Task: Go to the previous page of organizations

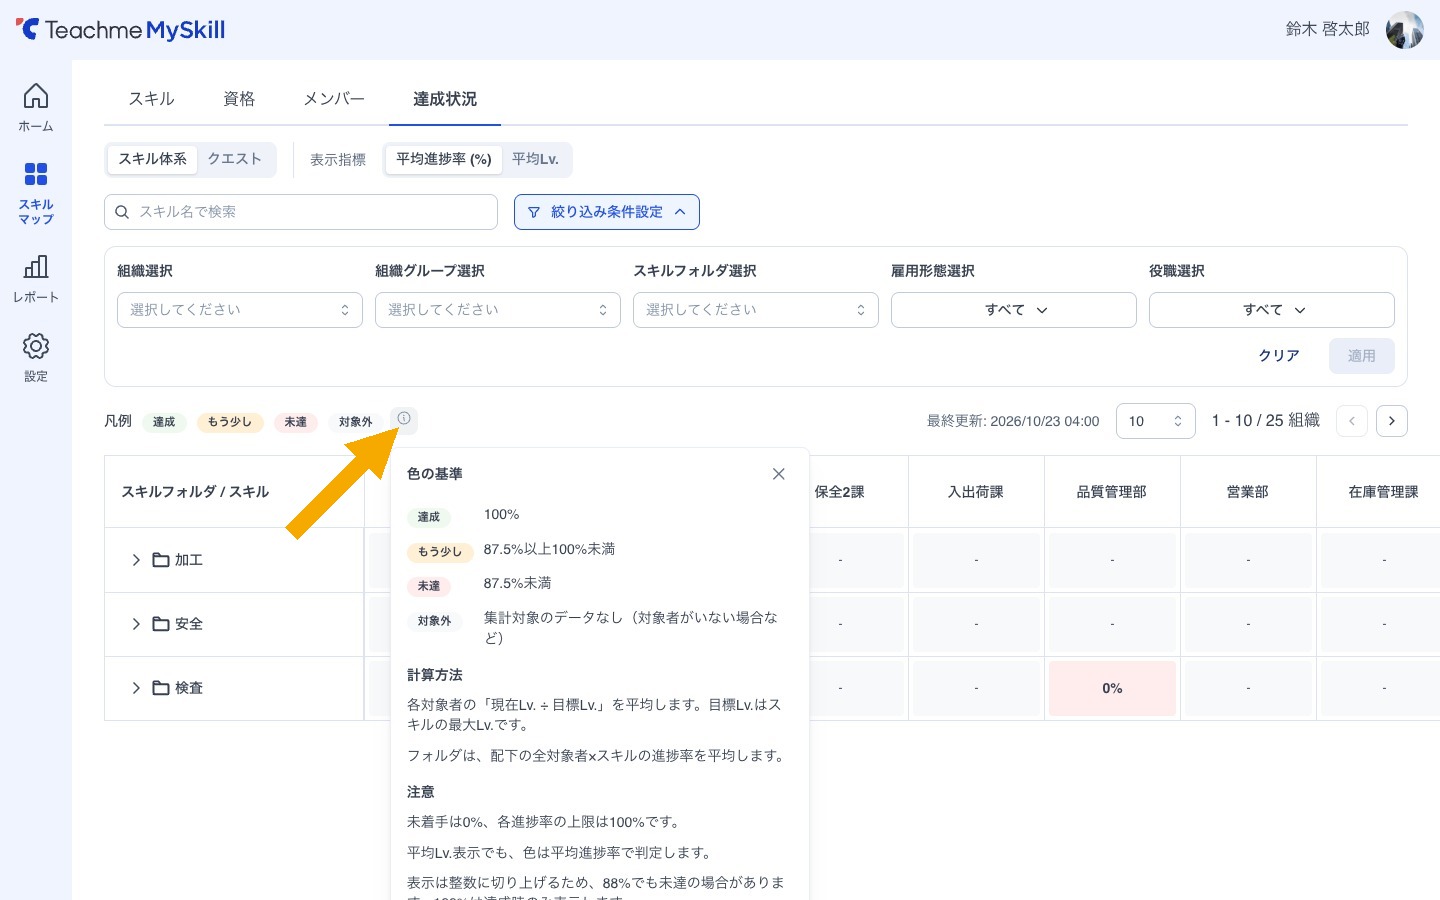Action: pyautogui.click(x=1352, y=421)
